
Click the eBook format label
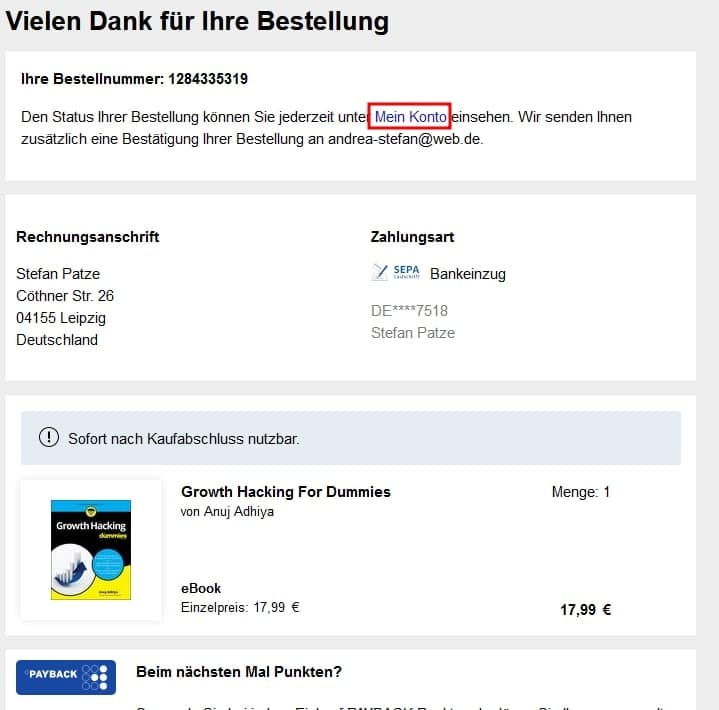pyautogui.click(x=201, y=588)
